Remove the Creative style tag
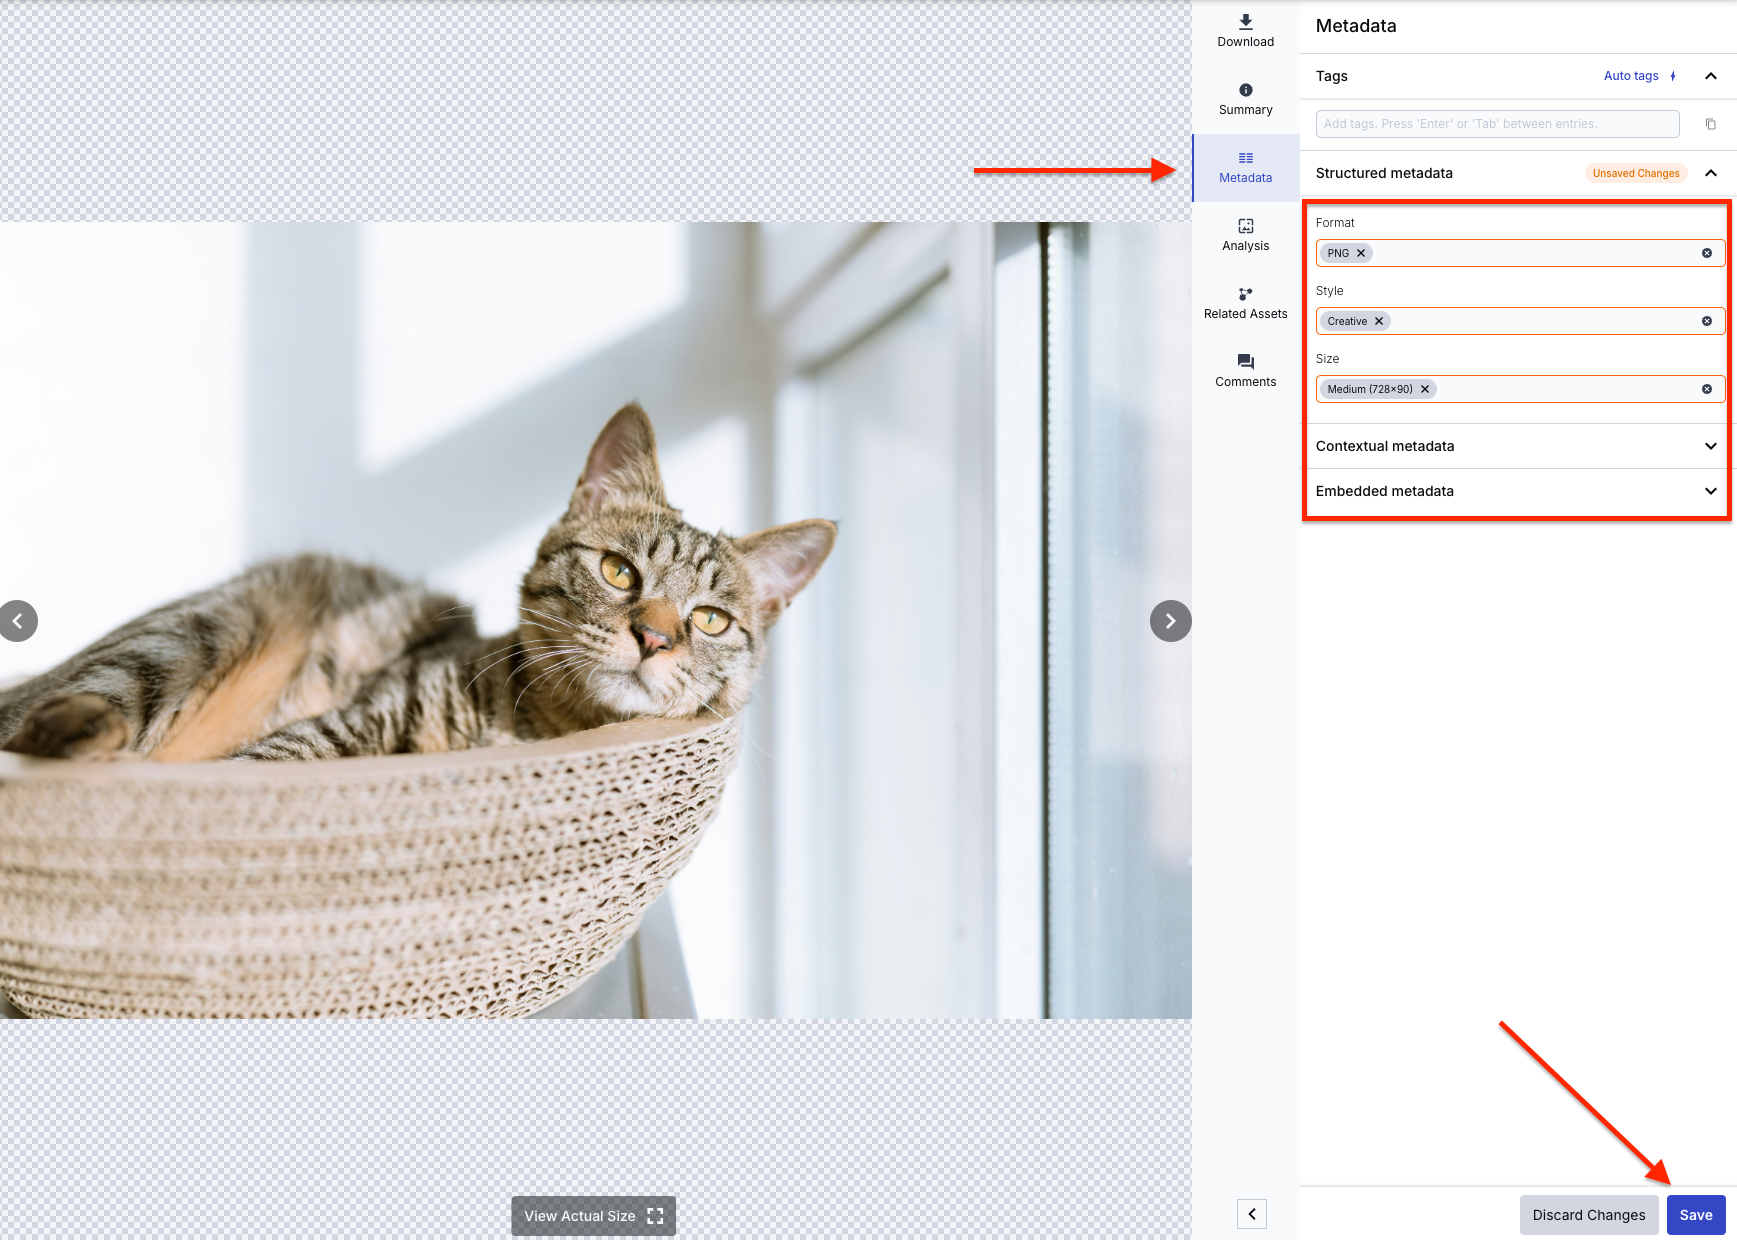Image resolution: width=1737 pixels, height=1240 pixels. 1378,321
